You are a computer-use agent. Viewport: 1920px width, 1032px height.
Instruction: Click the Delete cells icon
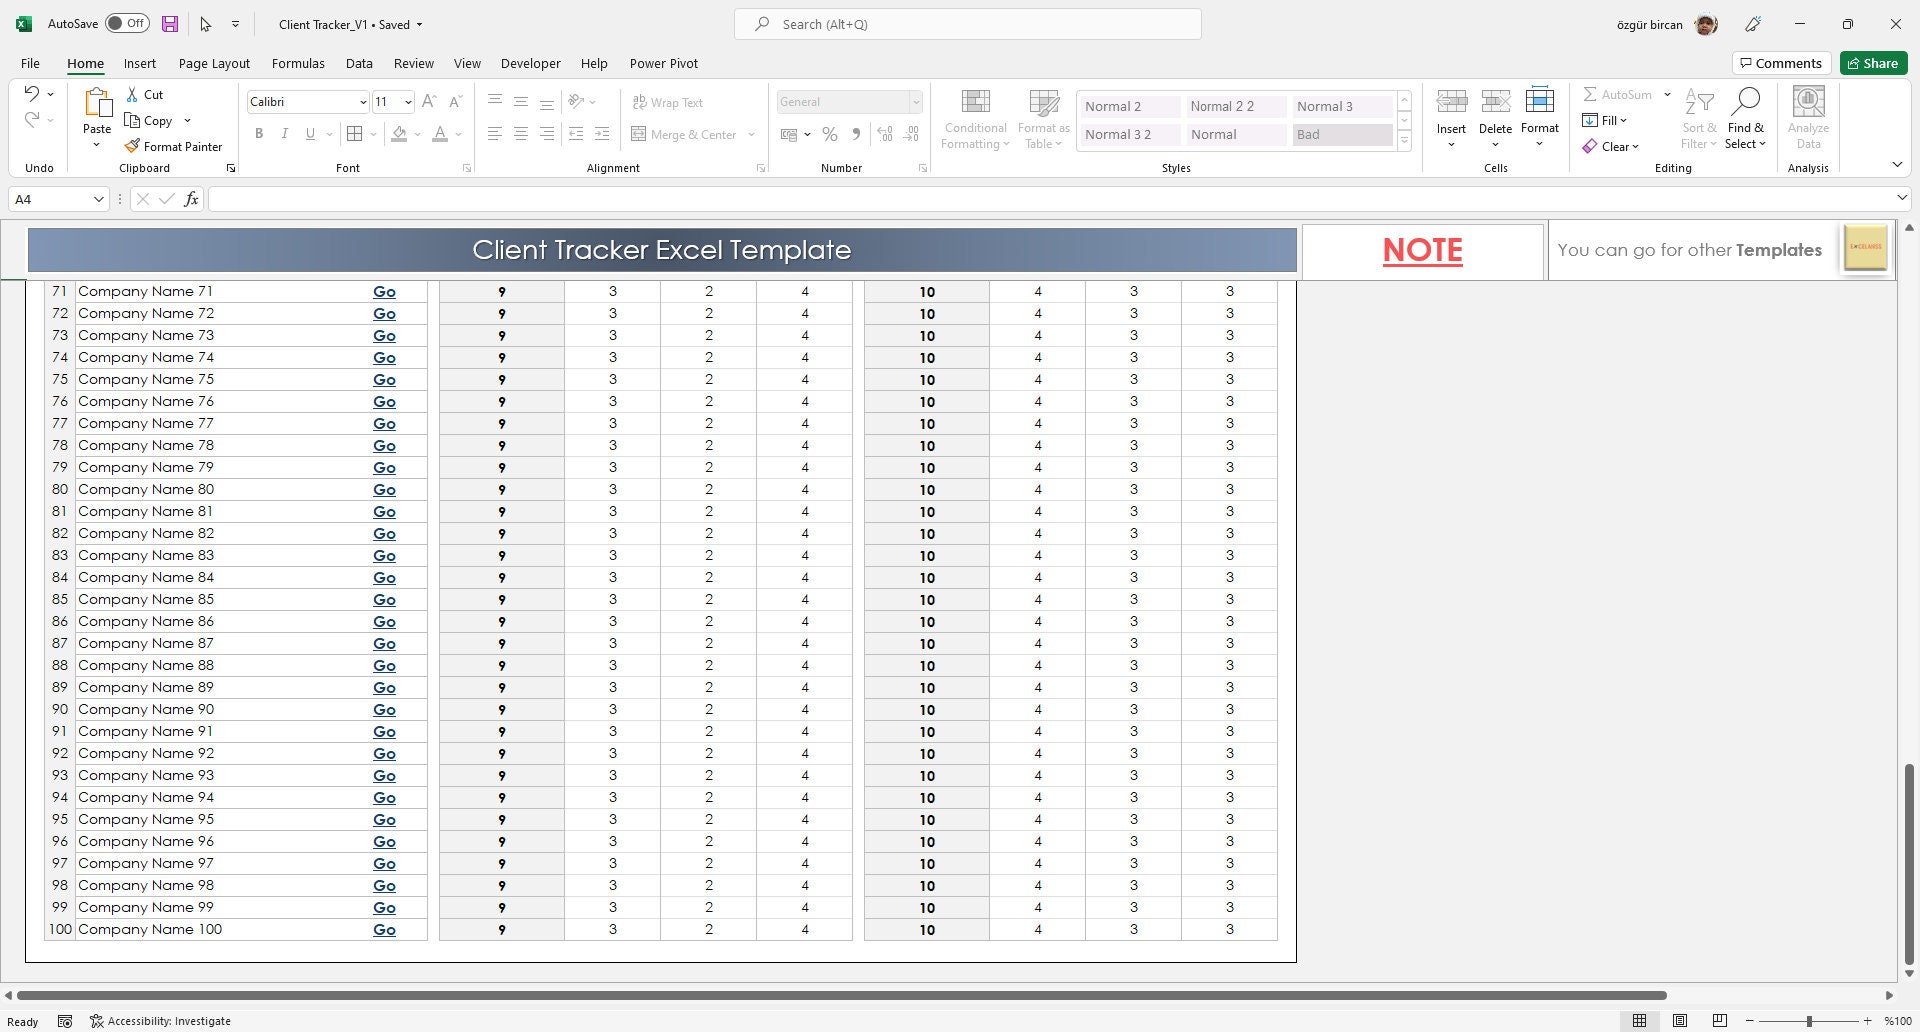[1495, 101]
